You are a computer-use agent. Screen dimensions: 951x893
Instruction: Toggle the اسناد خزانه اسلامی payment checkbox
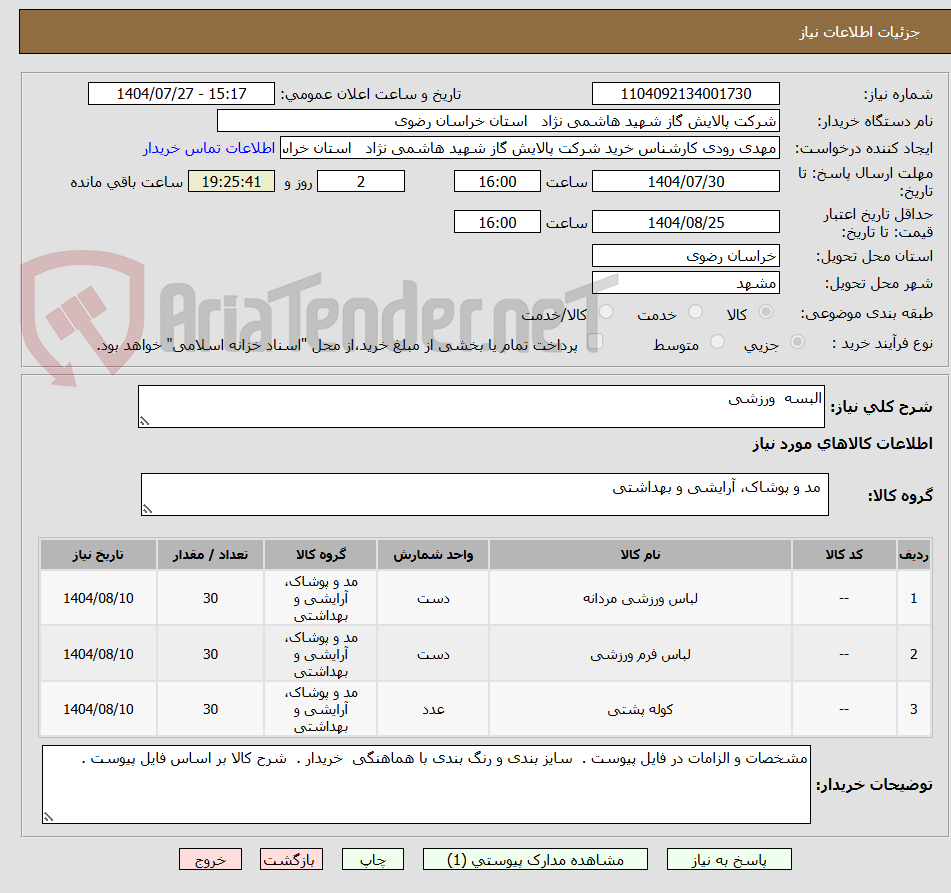point(596,342)
